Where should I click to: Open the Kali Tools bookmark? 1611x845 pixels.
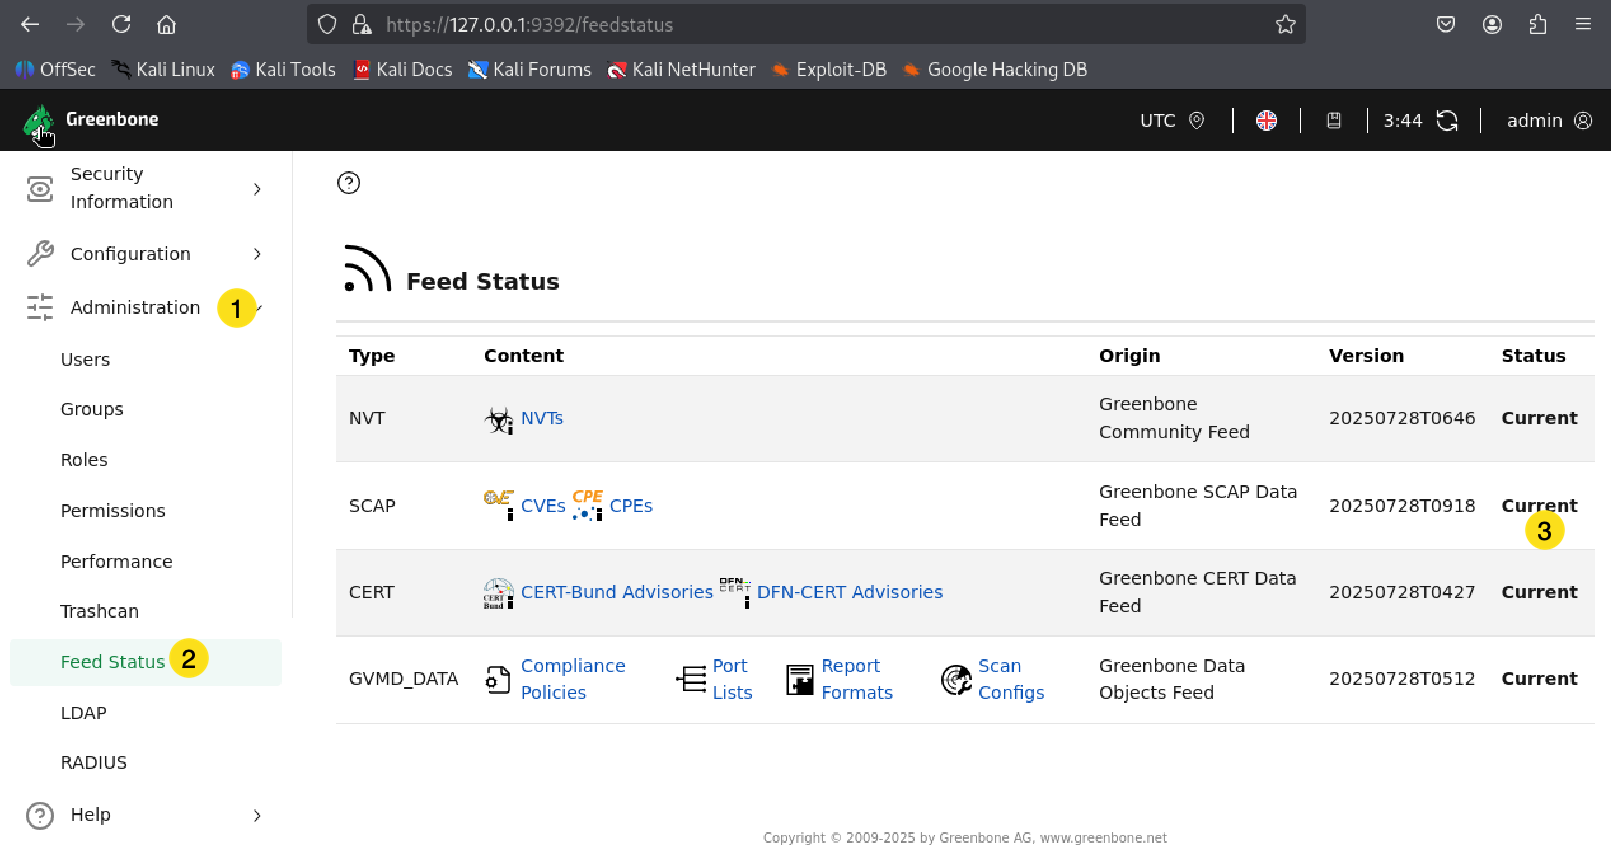283,70
